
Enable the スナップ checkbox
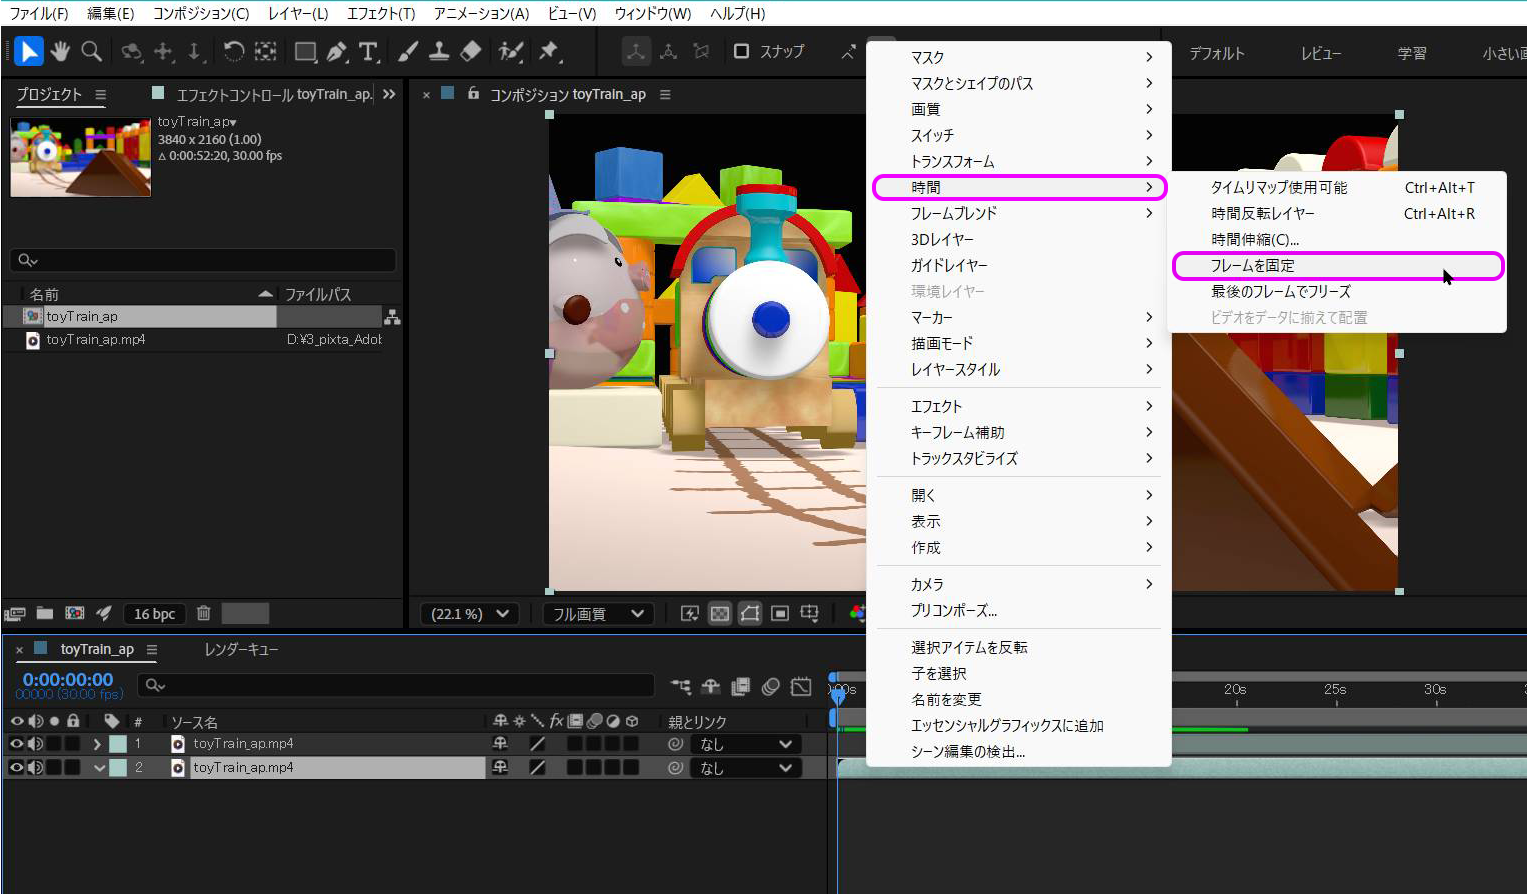(x=741, y=51)
